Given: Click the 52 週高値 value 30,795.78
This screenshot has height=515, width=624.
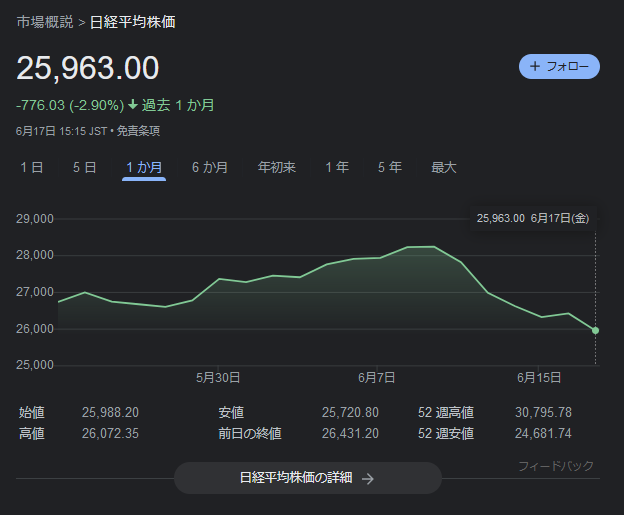Looking at the screenshot, I should pos(543,412).
